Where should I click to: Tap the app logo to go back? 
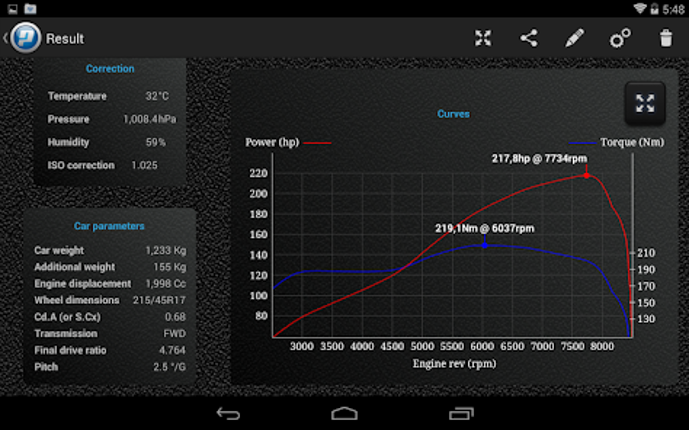coord(25,39)
